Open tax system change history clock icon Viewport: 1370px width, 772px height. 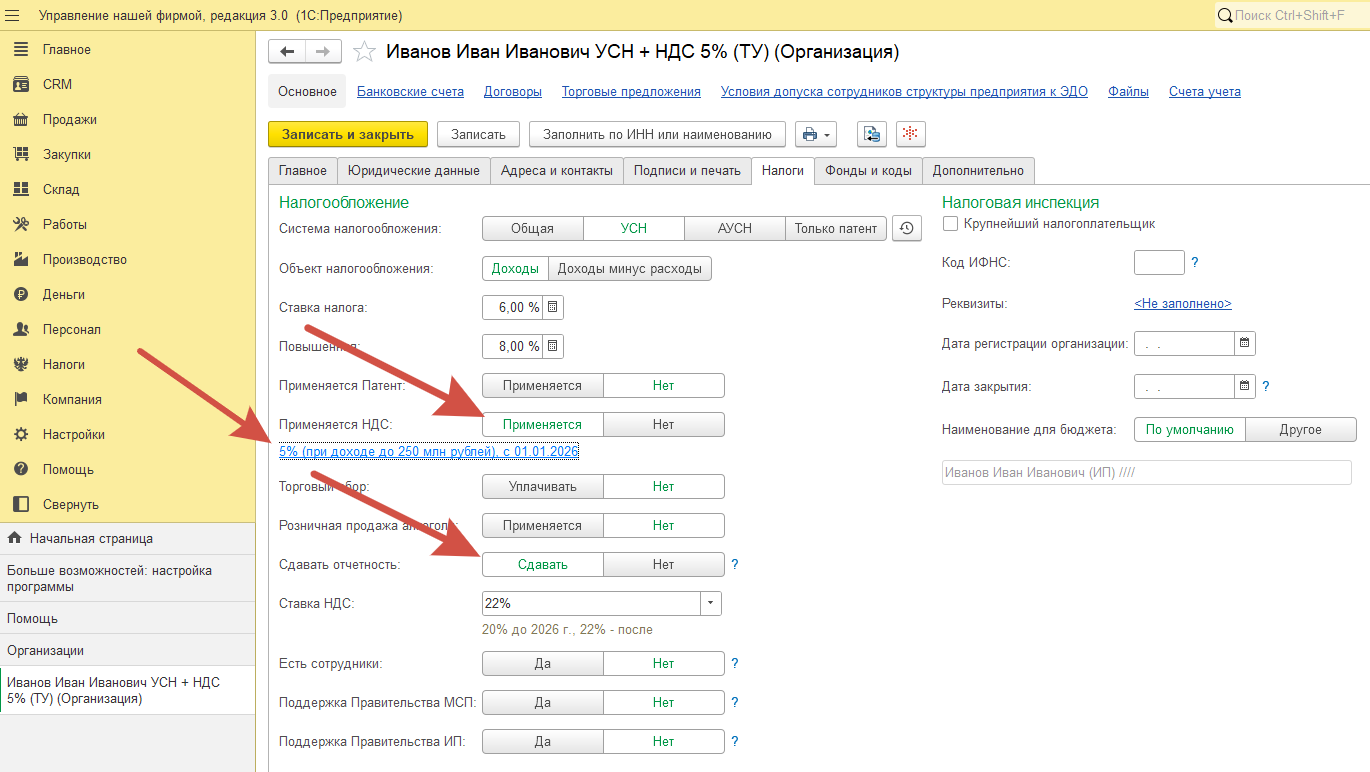point(905,228)
